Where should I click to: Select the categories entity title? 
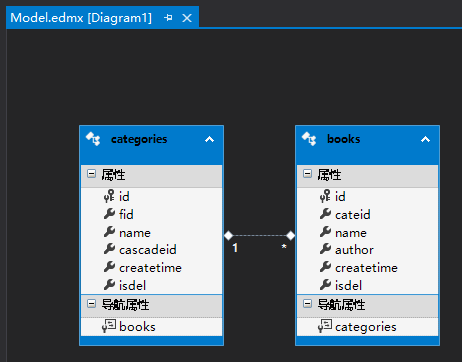pos(139,139)
